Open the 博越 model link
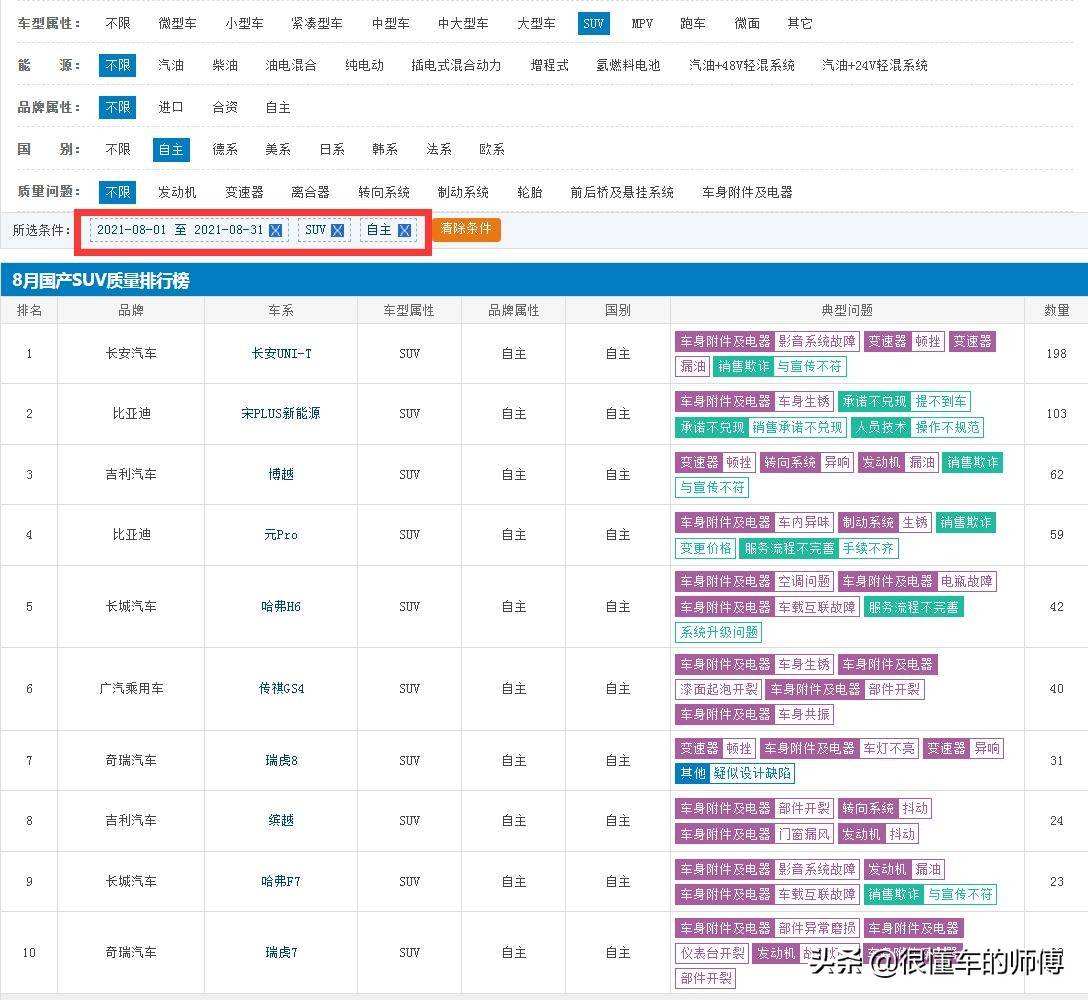The height and width of the screenshot is (1000, 1088). point(281,474)
